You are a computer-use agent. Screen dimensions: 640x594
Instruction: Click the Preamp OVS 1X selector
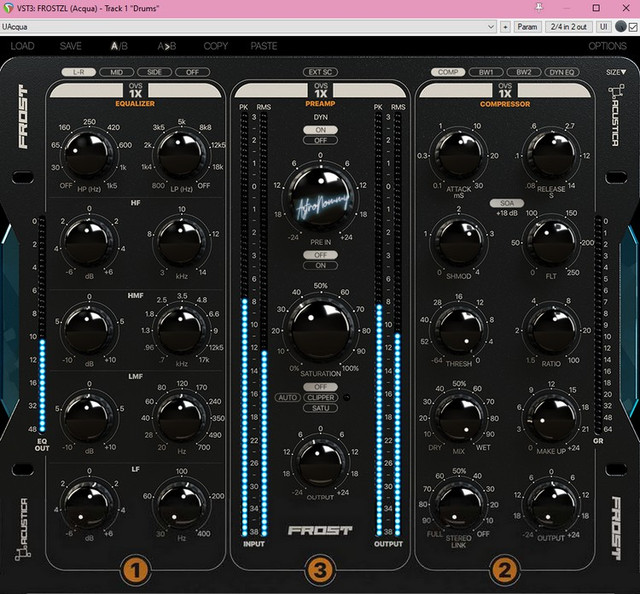[320, 90]
